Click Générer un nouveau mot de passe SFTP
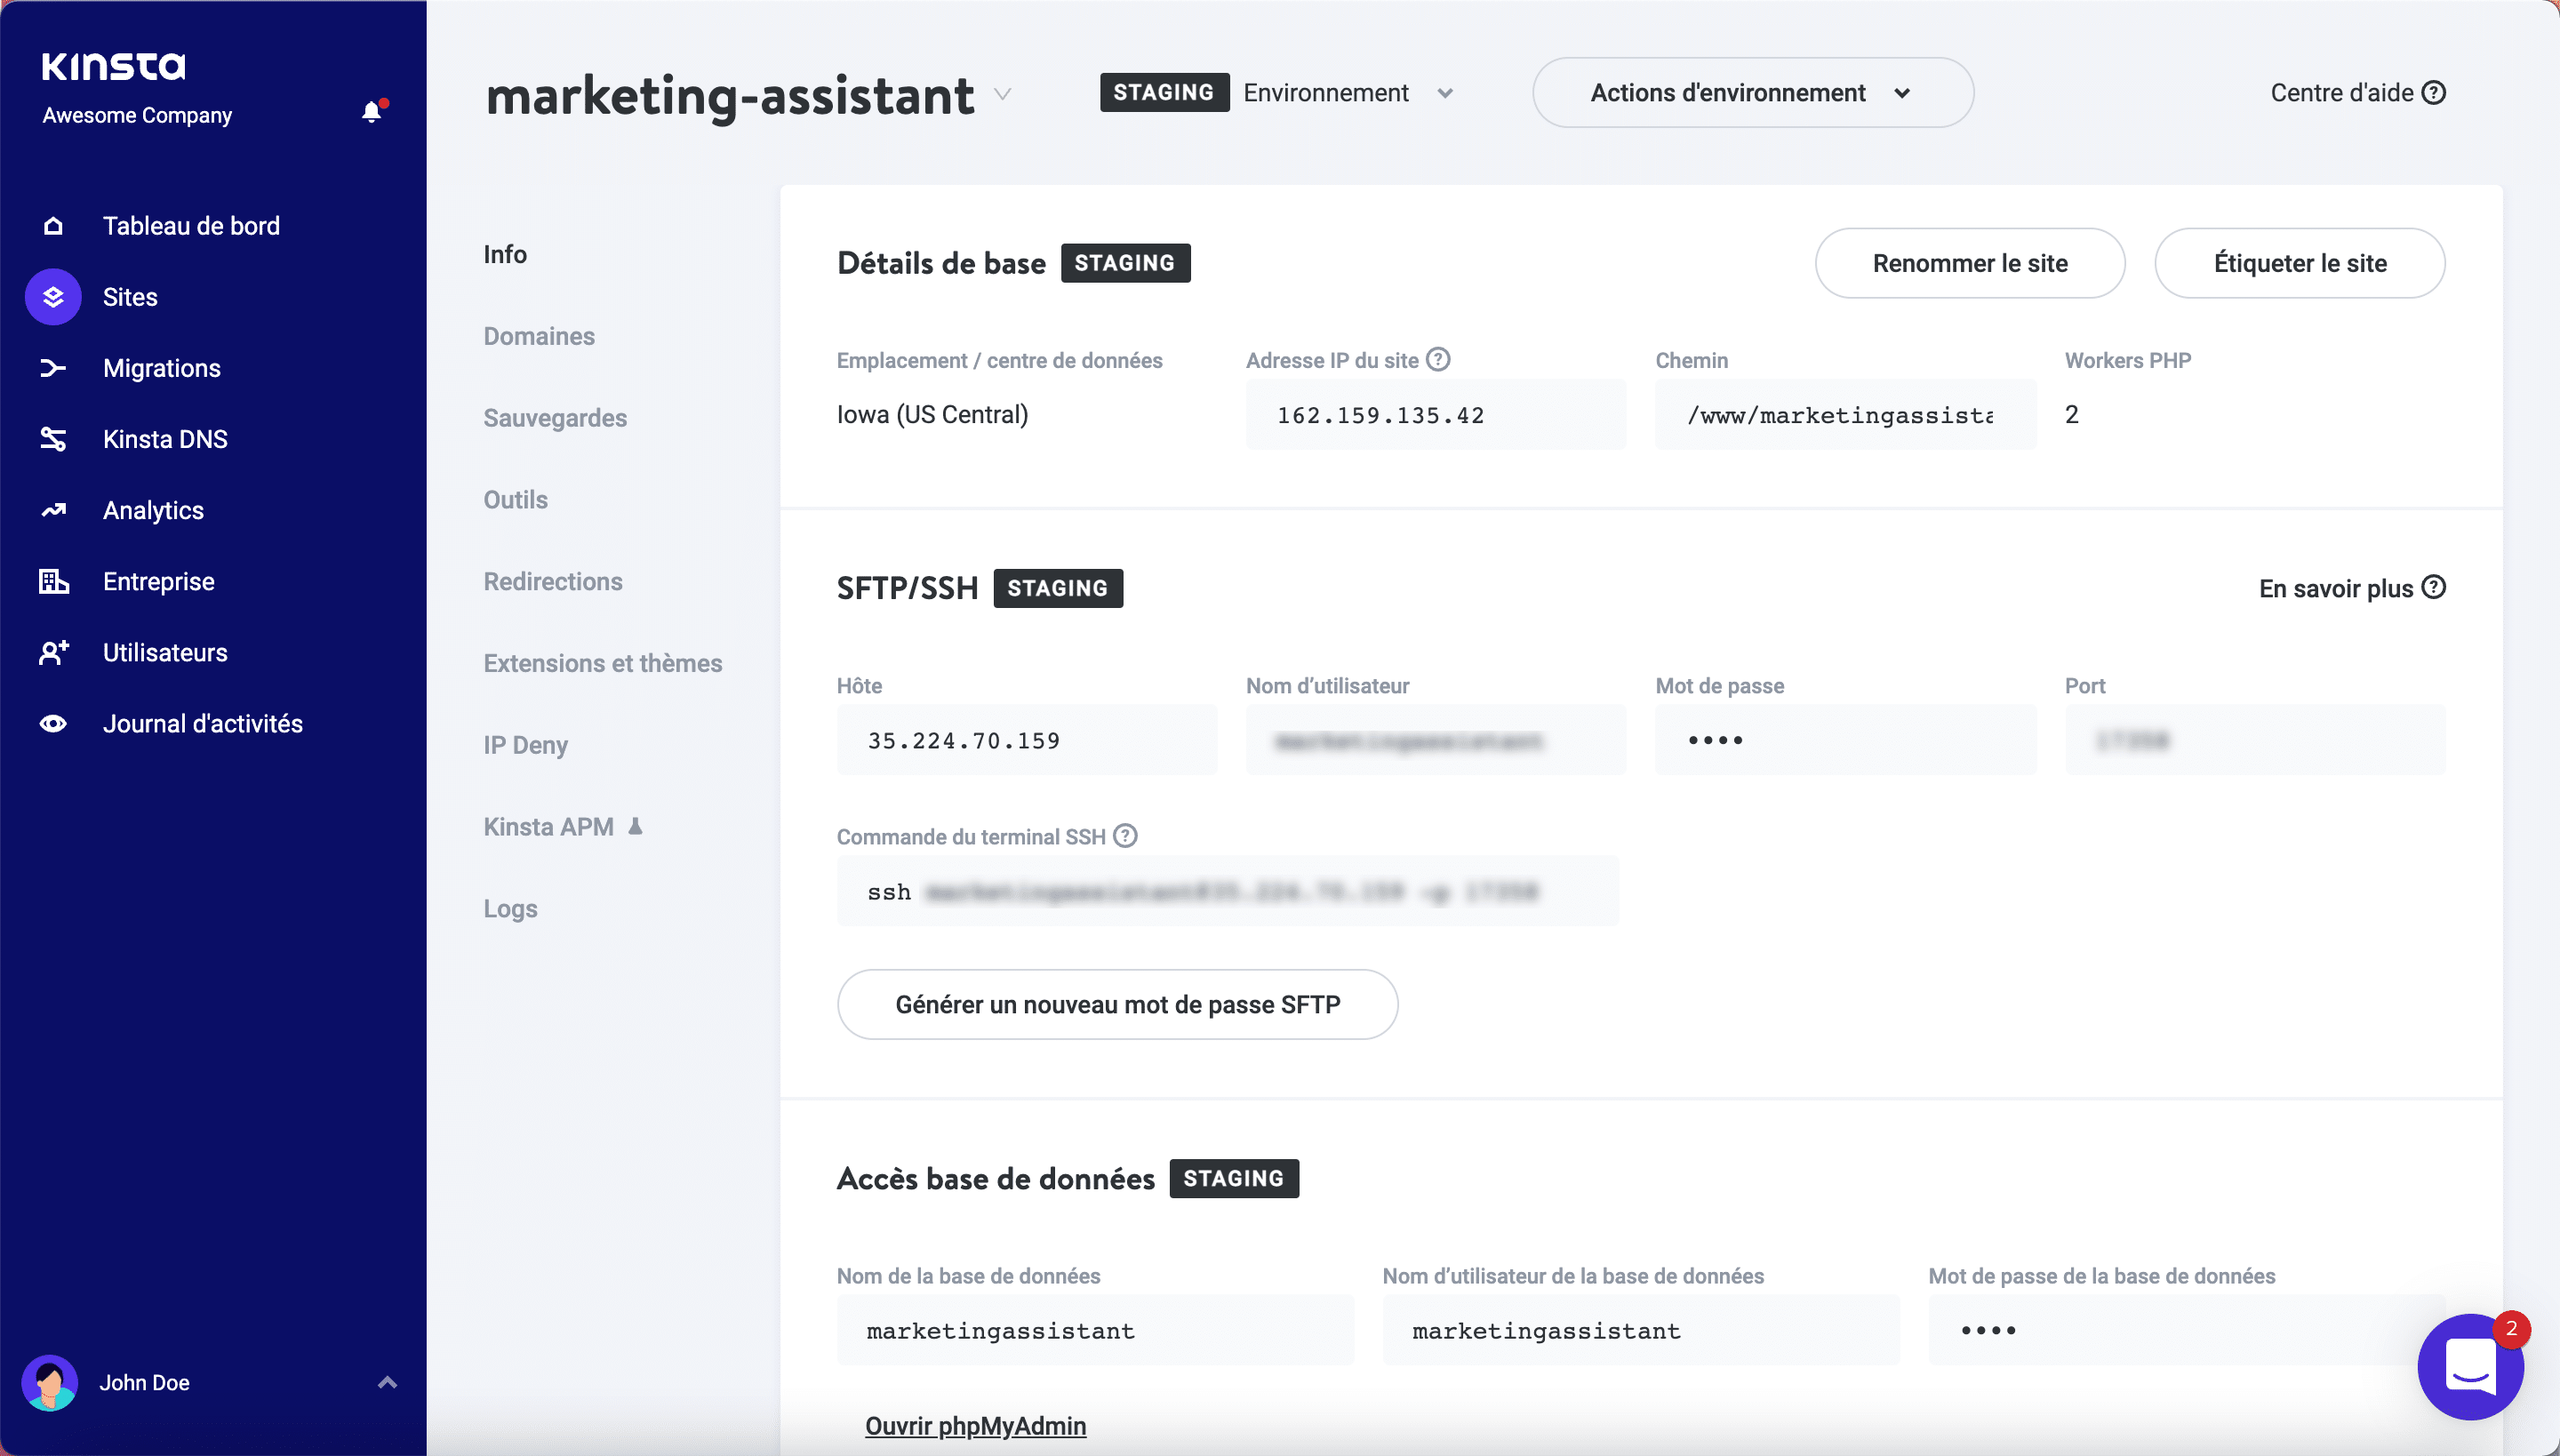2560x1456 pixels. coord(1117,1004)
